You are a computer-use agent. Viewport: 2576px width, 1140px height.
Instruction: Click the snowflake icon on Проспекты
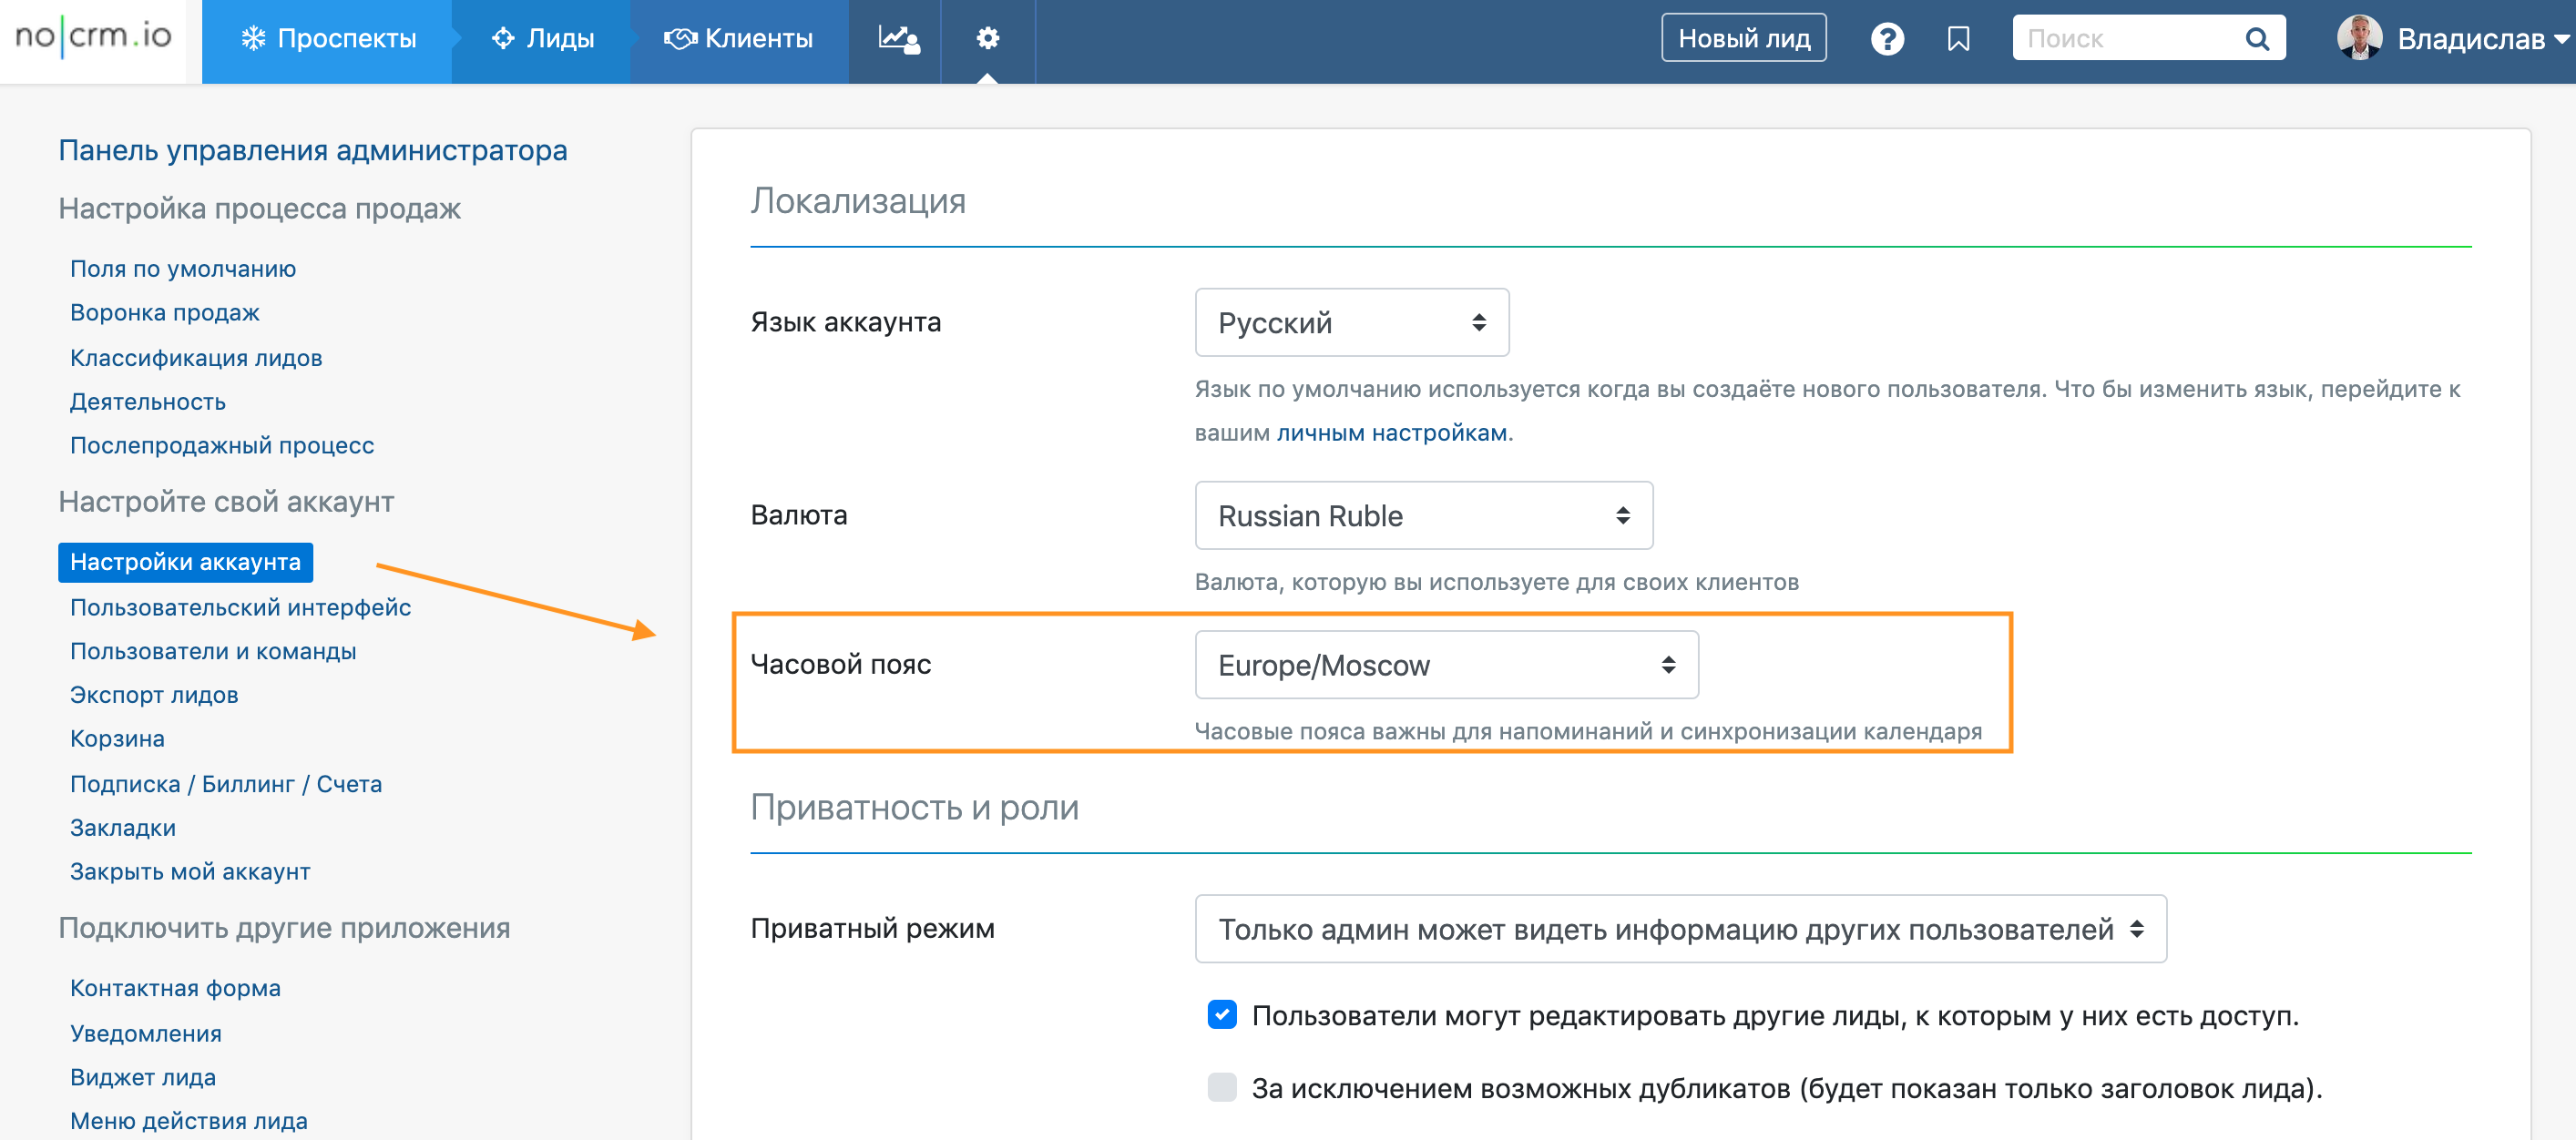pos(253,39)
